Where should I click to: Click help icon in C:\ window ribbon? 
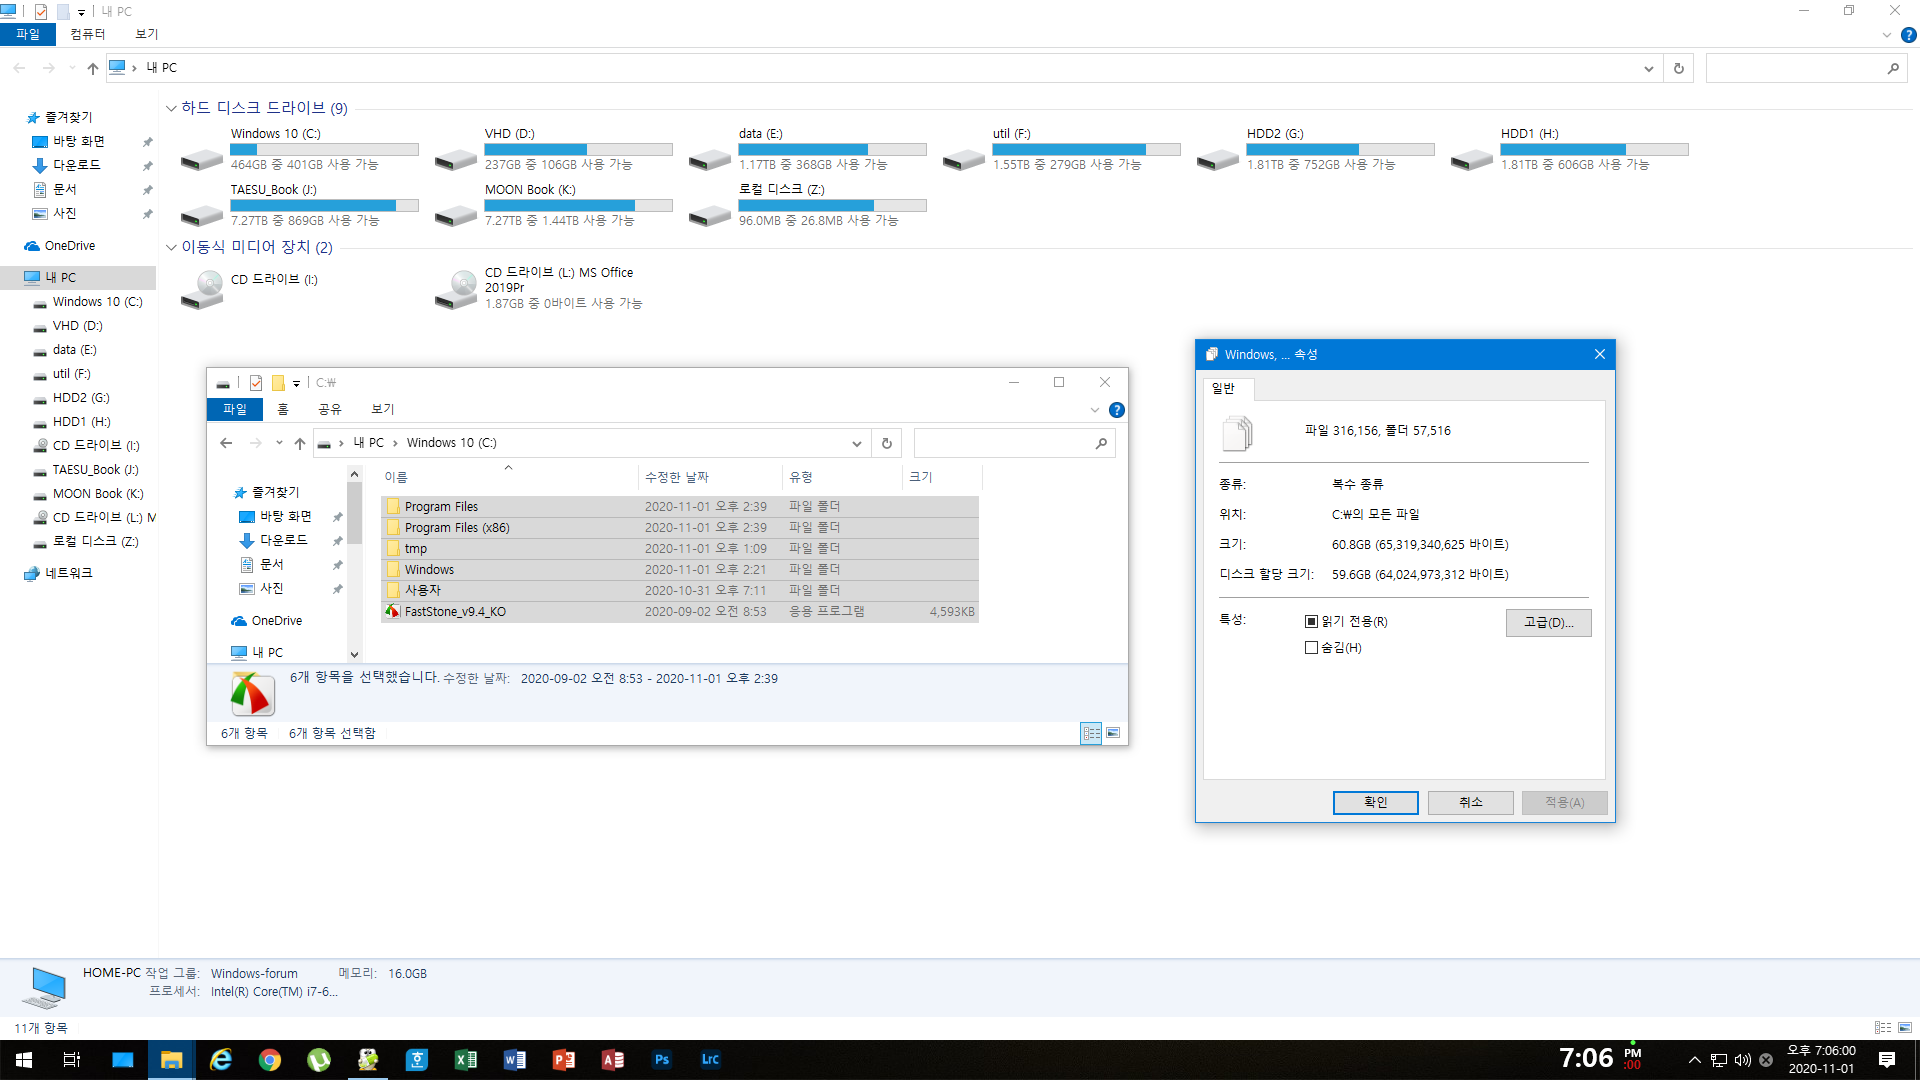pyautogui.click(x=1117, y=410)
